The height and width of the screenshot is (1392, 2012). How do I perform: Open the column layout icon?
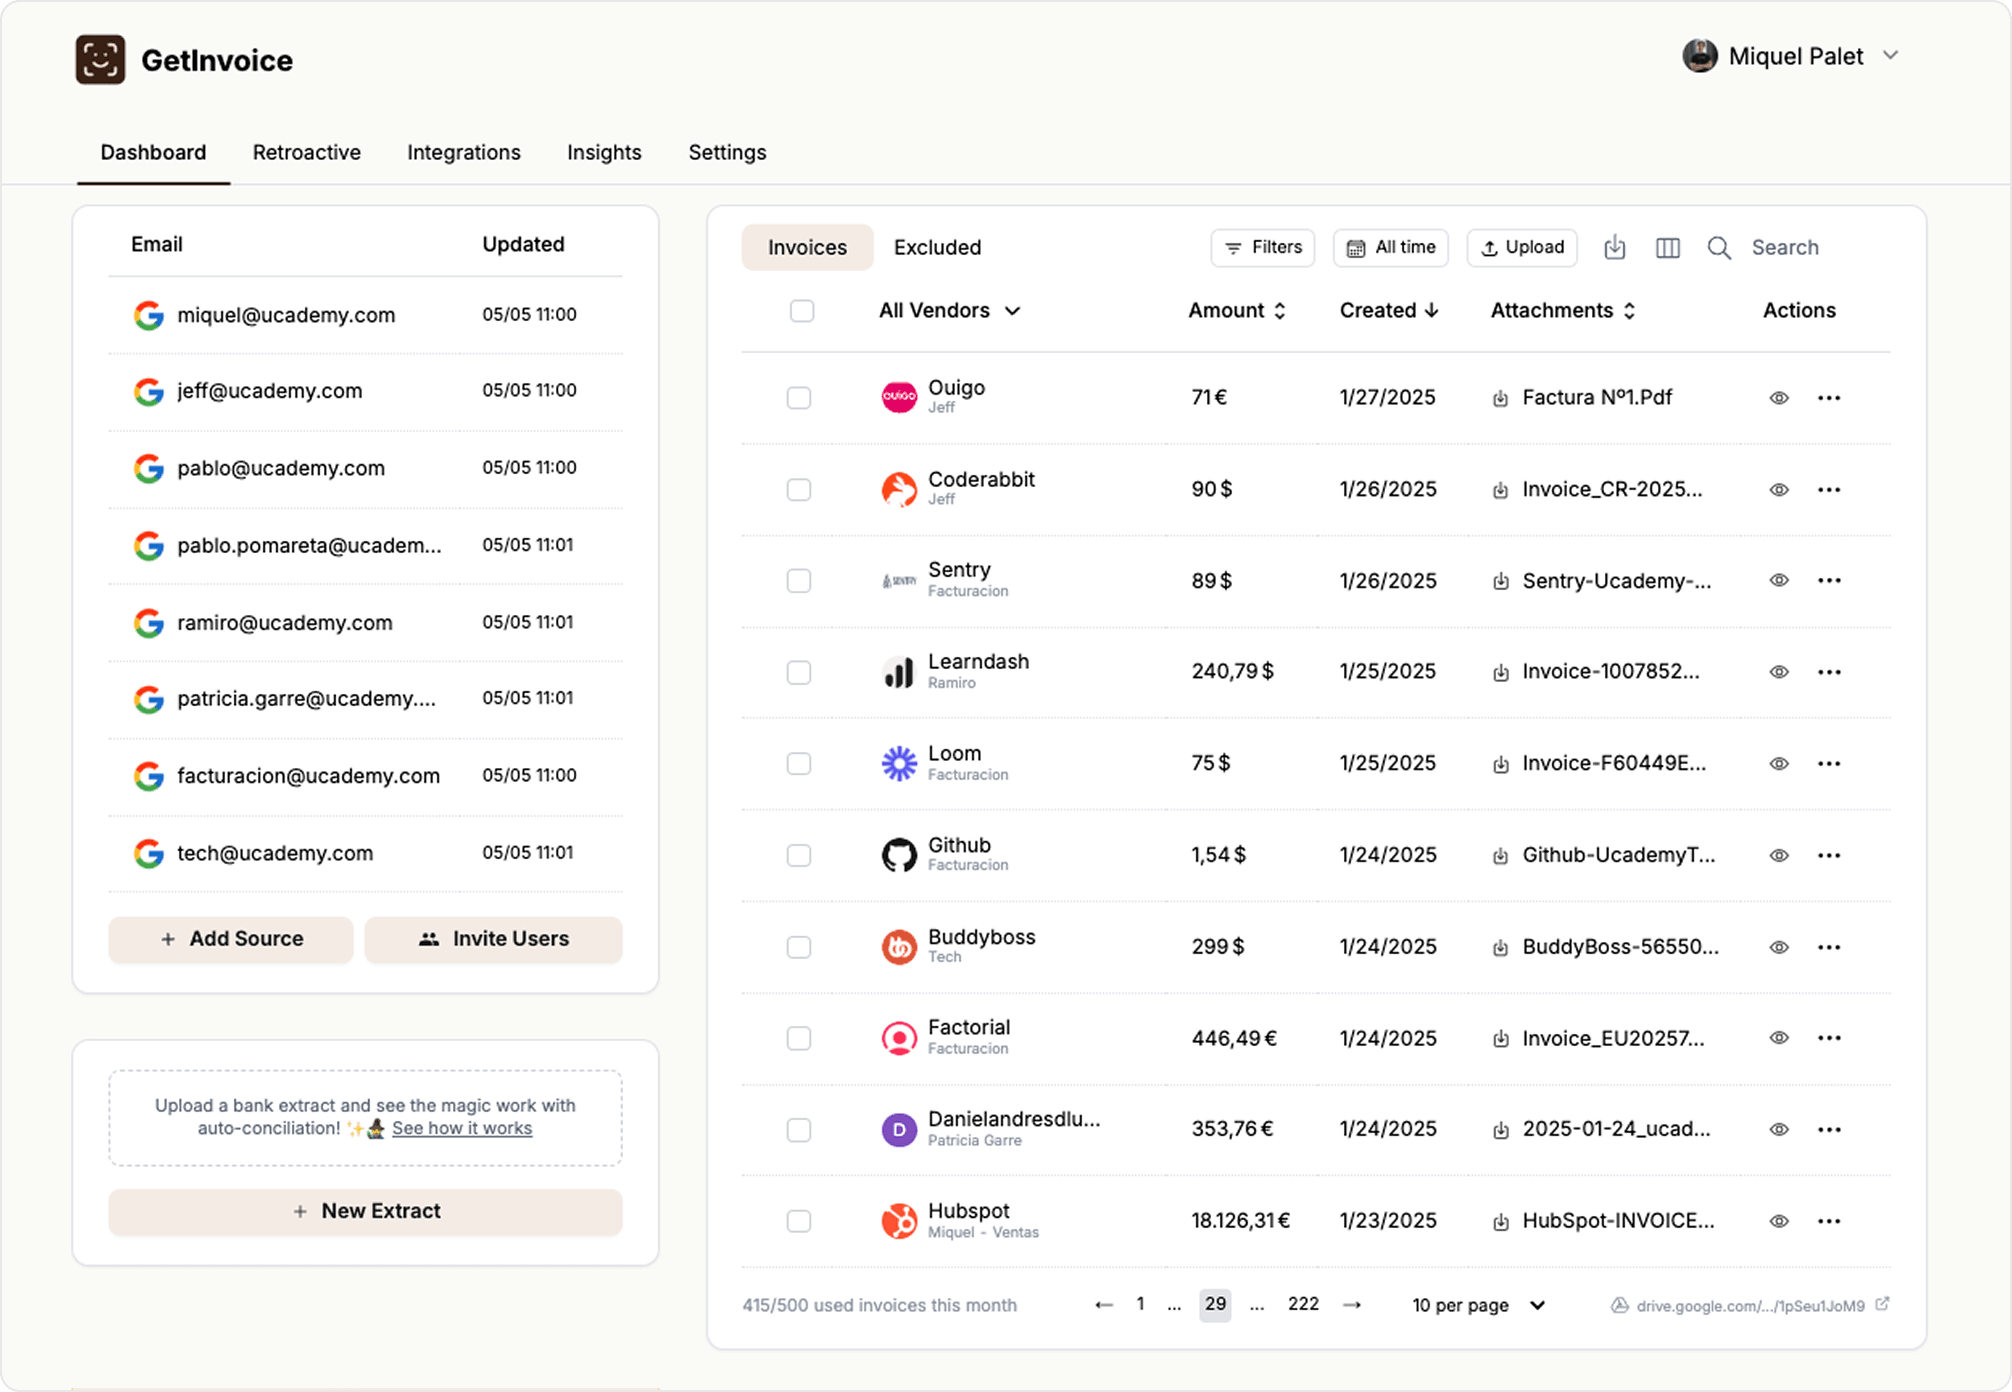1667,248
